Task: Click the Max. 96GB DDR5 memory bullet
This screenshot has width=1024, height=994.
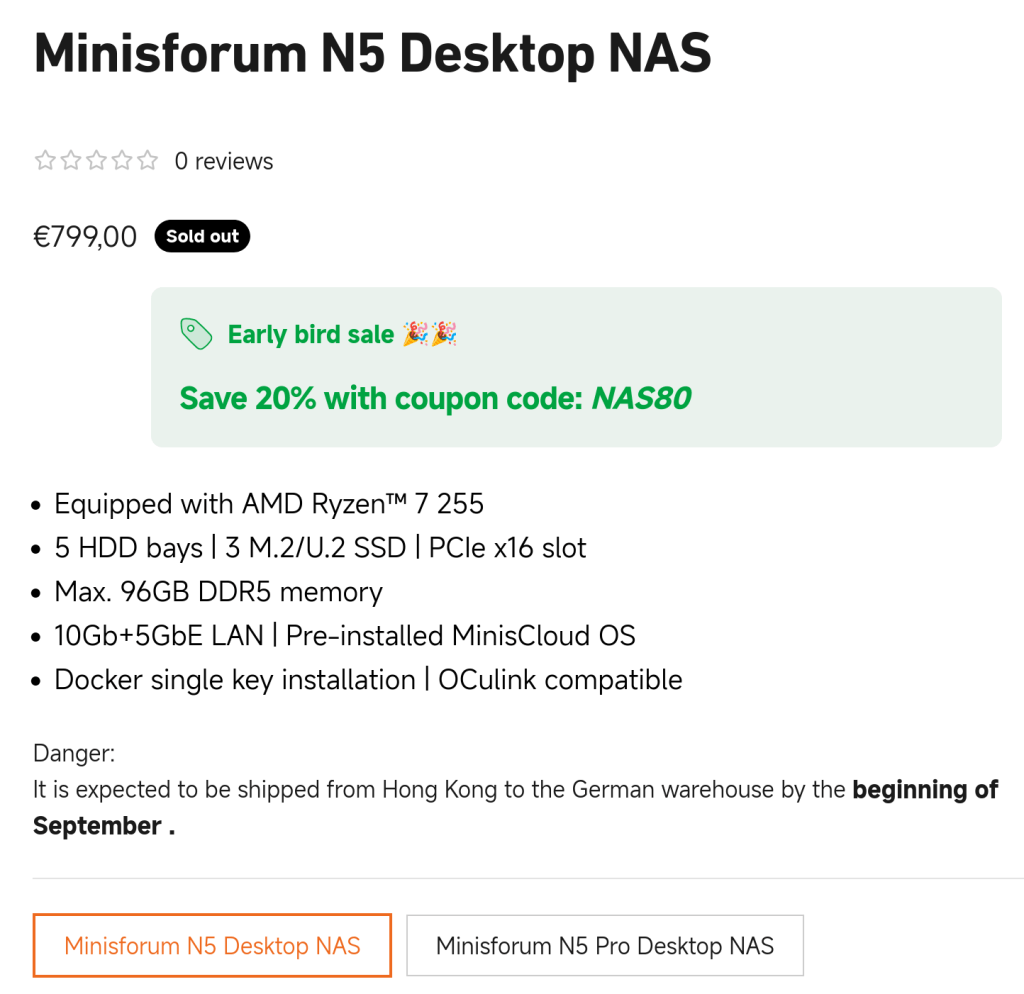Action: pyautogui.click(x=218, y=592)
